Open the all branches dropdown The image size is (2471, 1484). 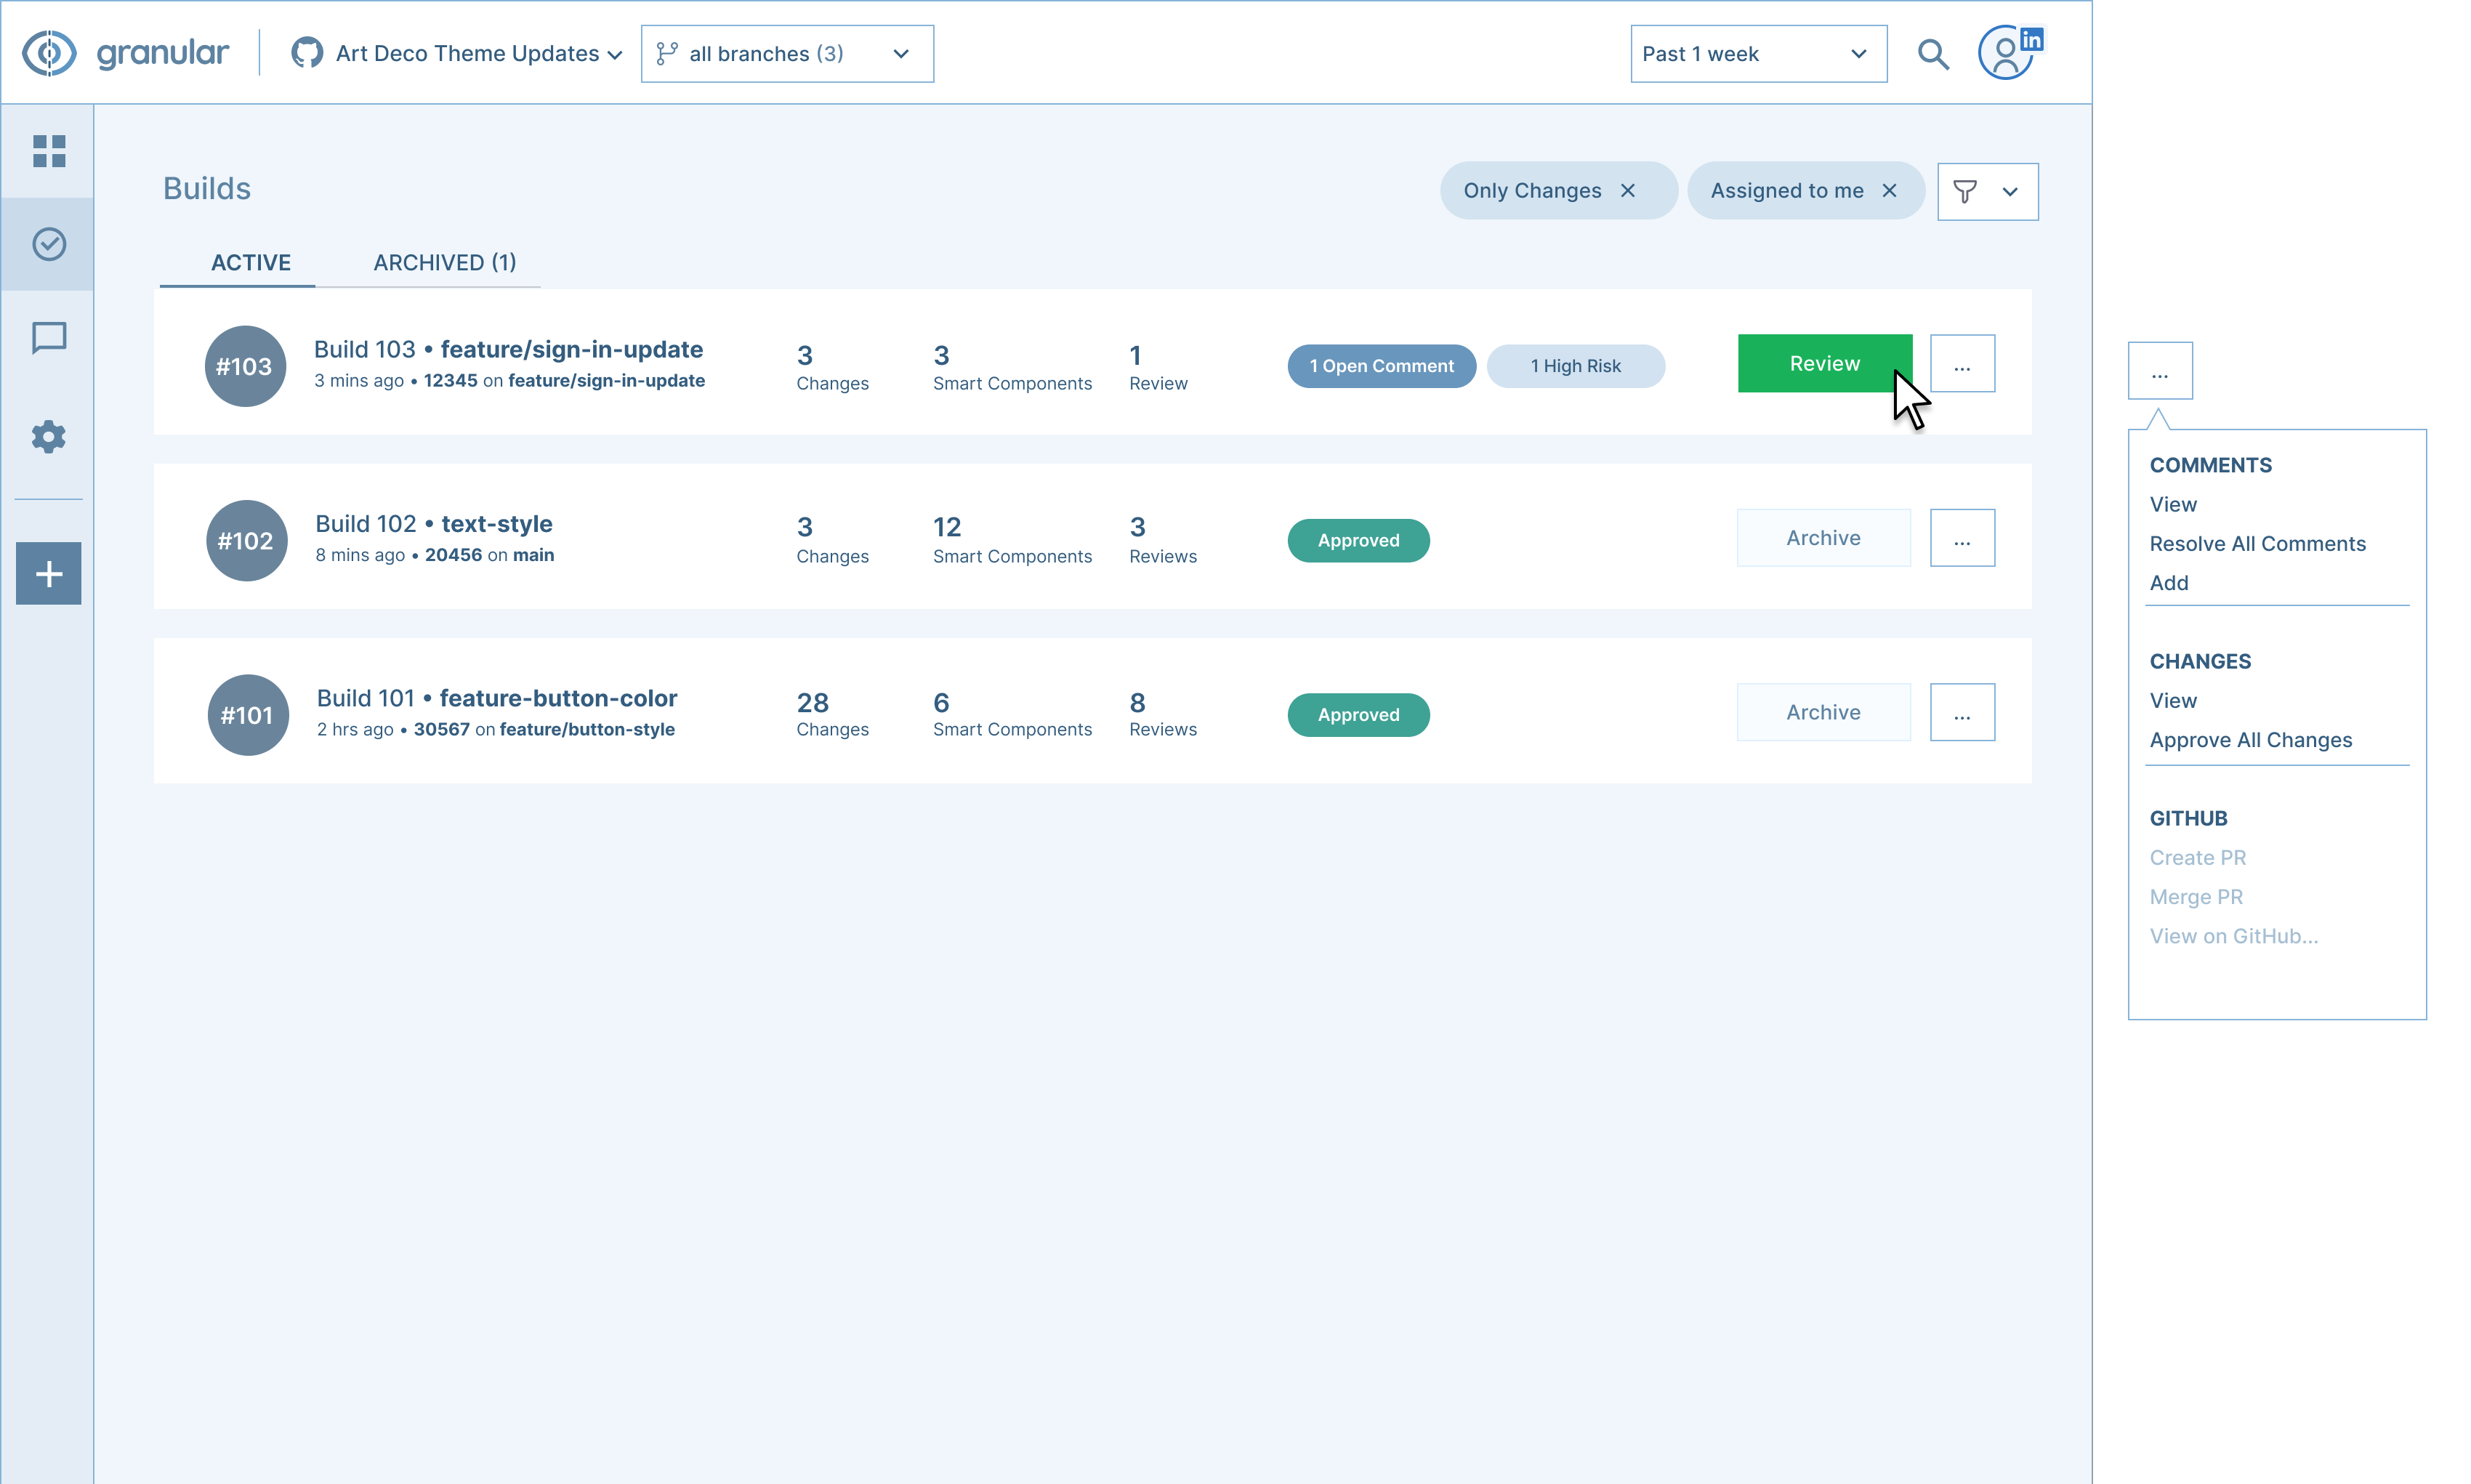[786, 54]
